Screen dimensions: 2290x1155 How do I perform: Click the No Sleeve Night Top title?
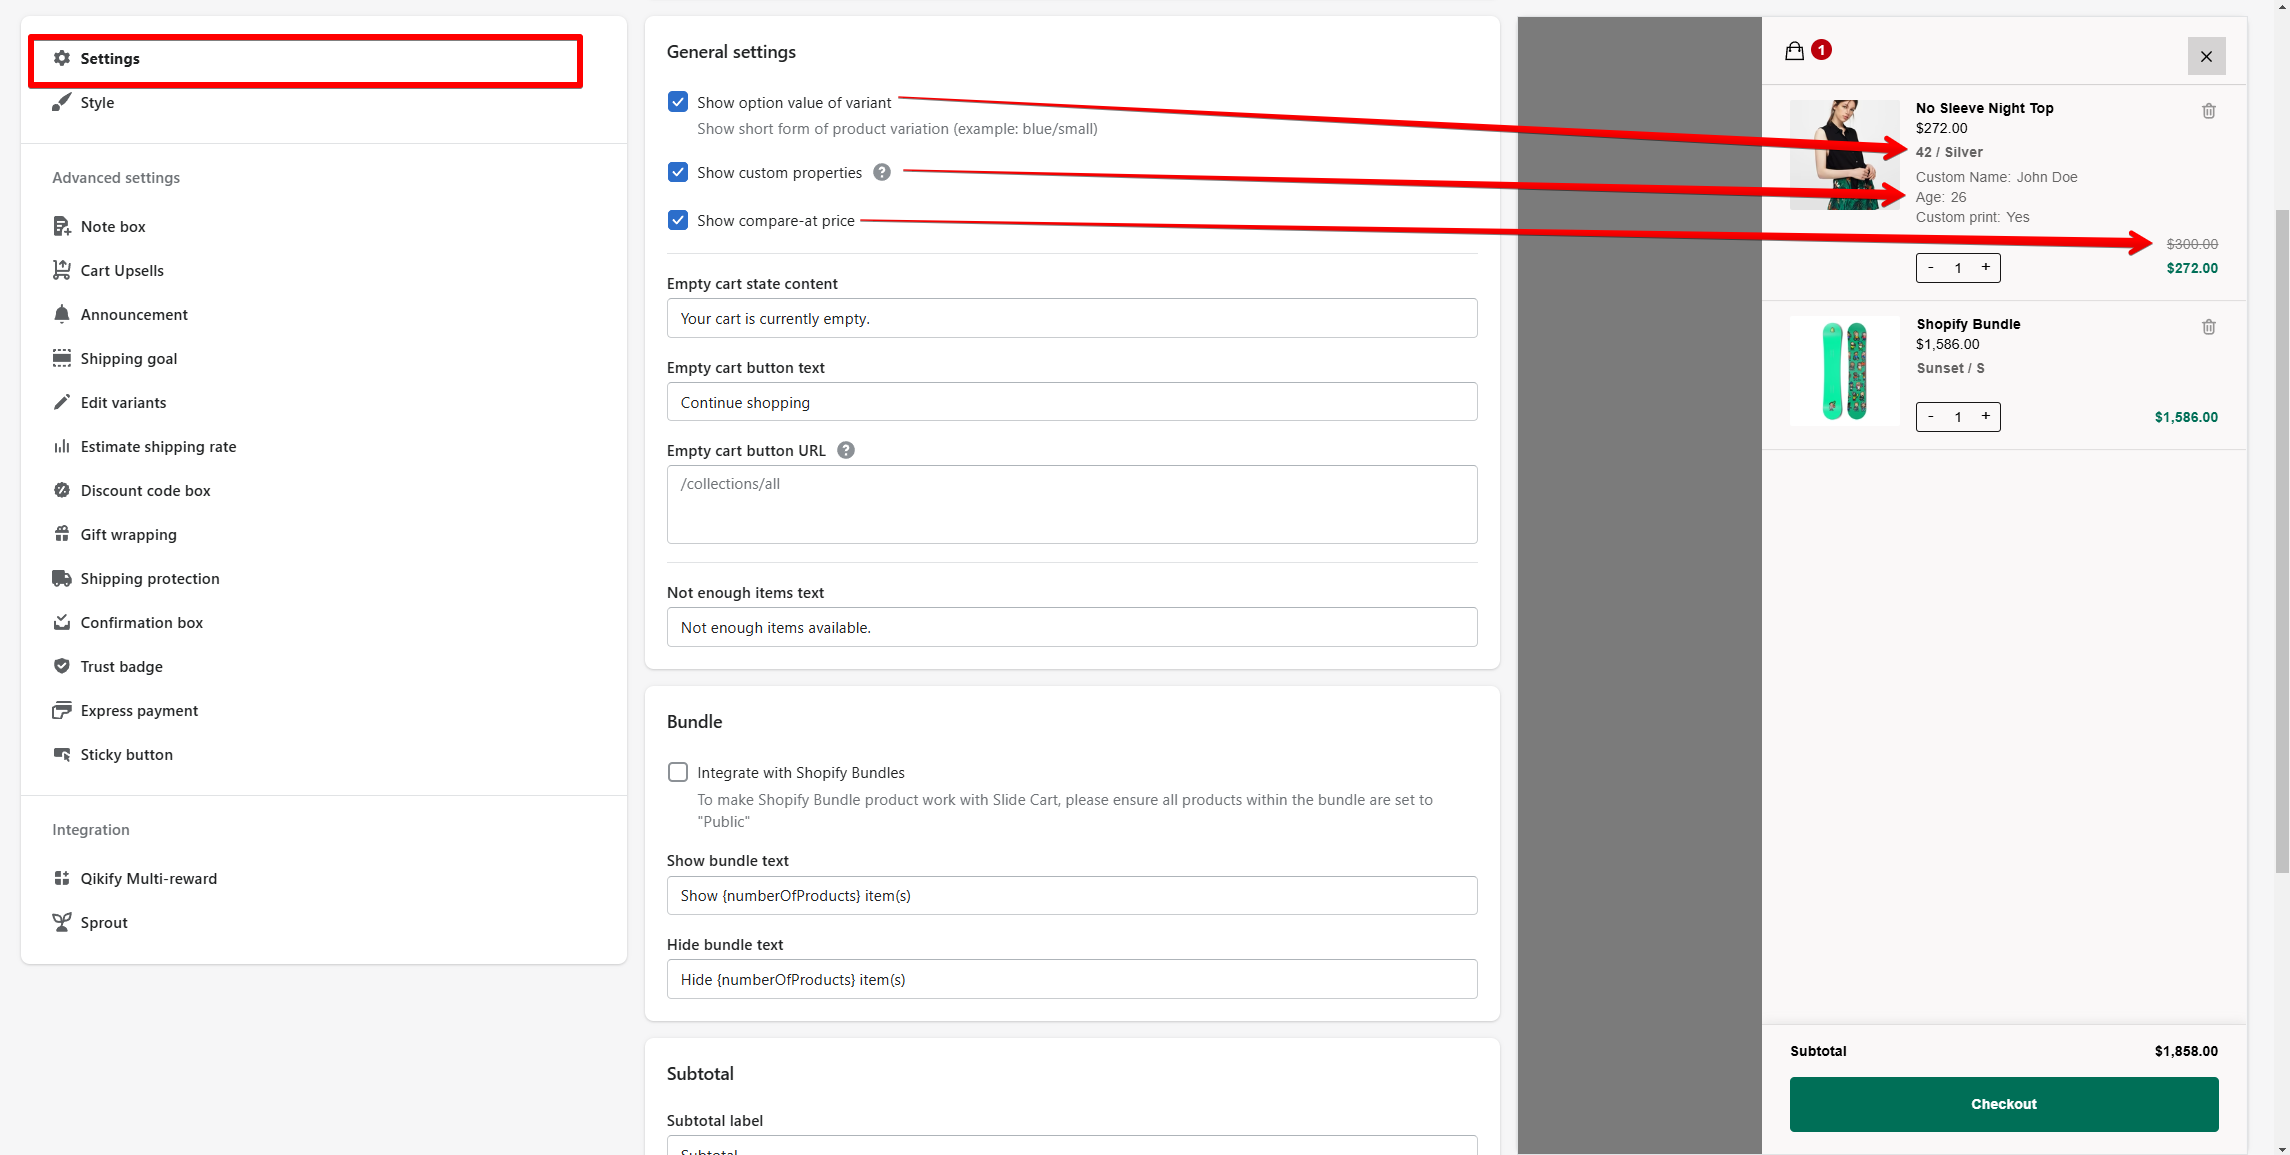pos(1984,108)
